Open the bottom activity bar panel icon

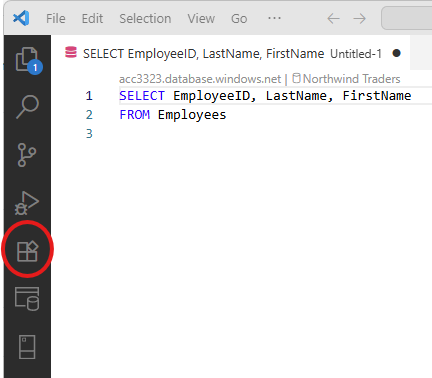(27, 347)
